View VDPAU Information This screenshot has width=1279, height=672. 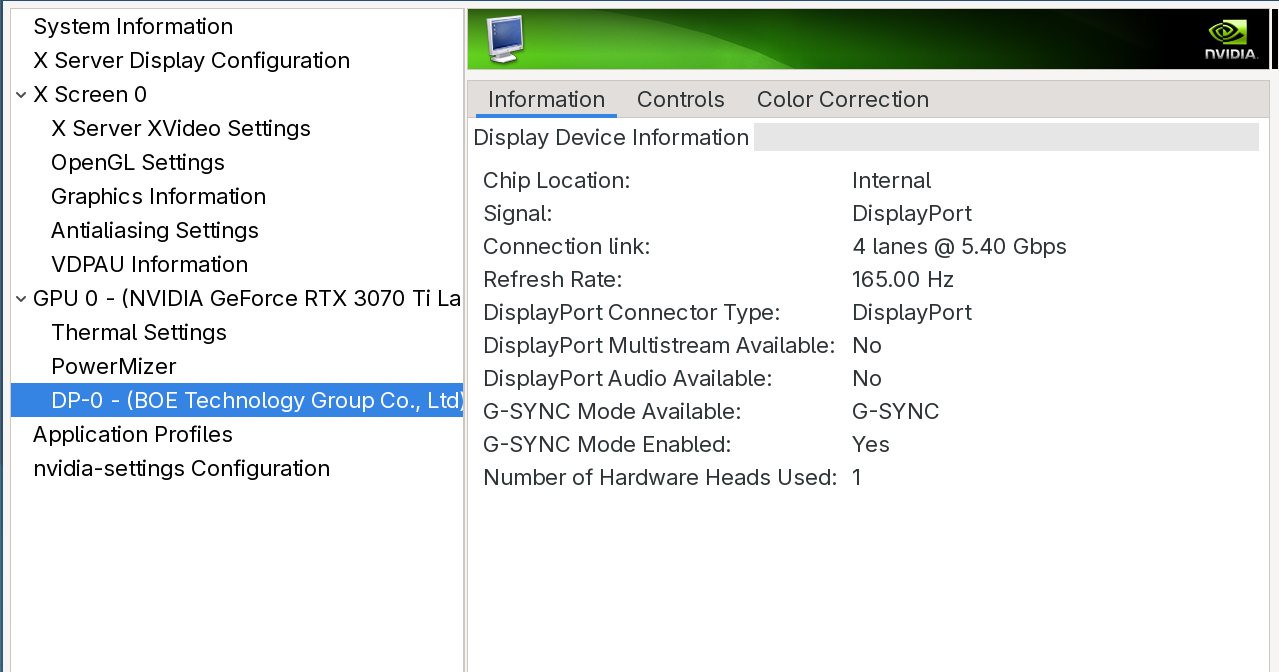(150, 265)
